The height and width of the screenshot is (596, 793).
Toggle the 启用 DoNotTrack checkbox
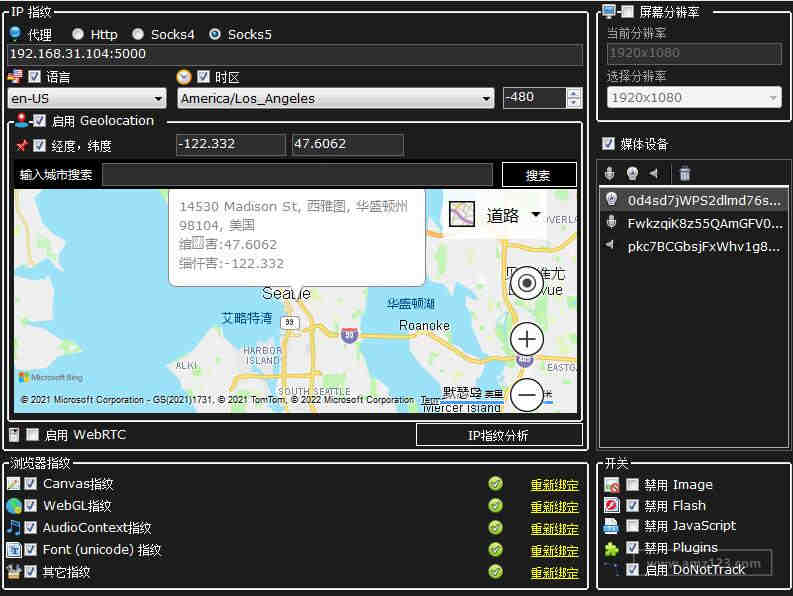(x=632, y=570)
